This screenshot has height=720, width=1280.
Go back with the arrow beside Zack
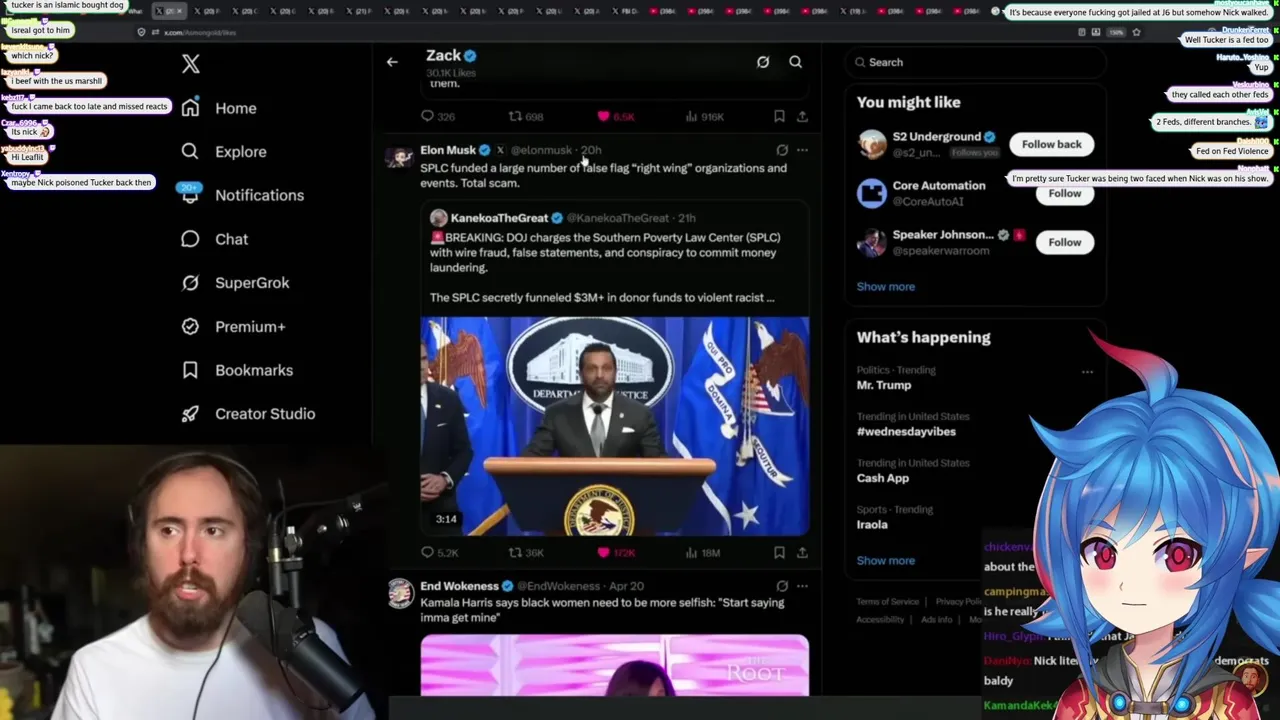coord(392,62)
